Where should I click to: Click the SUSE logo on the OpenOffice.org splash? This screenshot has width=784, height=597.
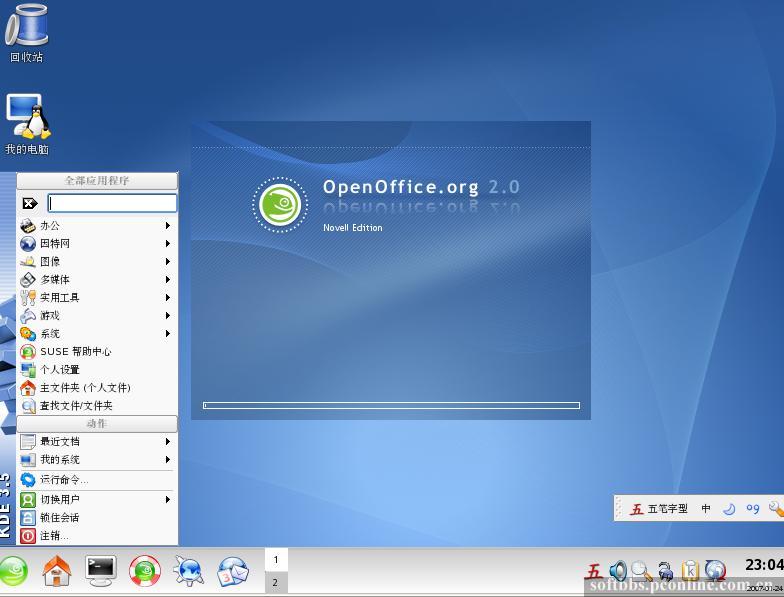click(280, 204)
